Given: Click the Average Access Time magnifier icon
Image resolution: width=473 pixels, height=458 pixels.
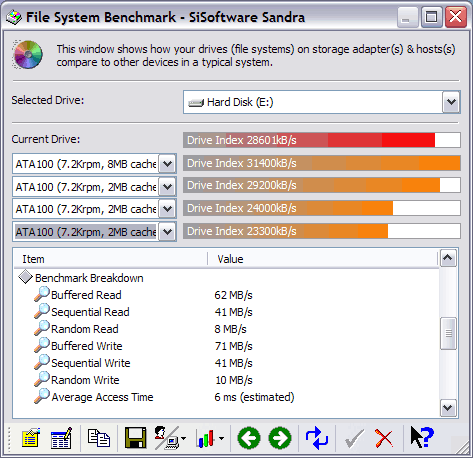Looking at the screenshot, I should pyautogui.click(x=42, y=396).
